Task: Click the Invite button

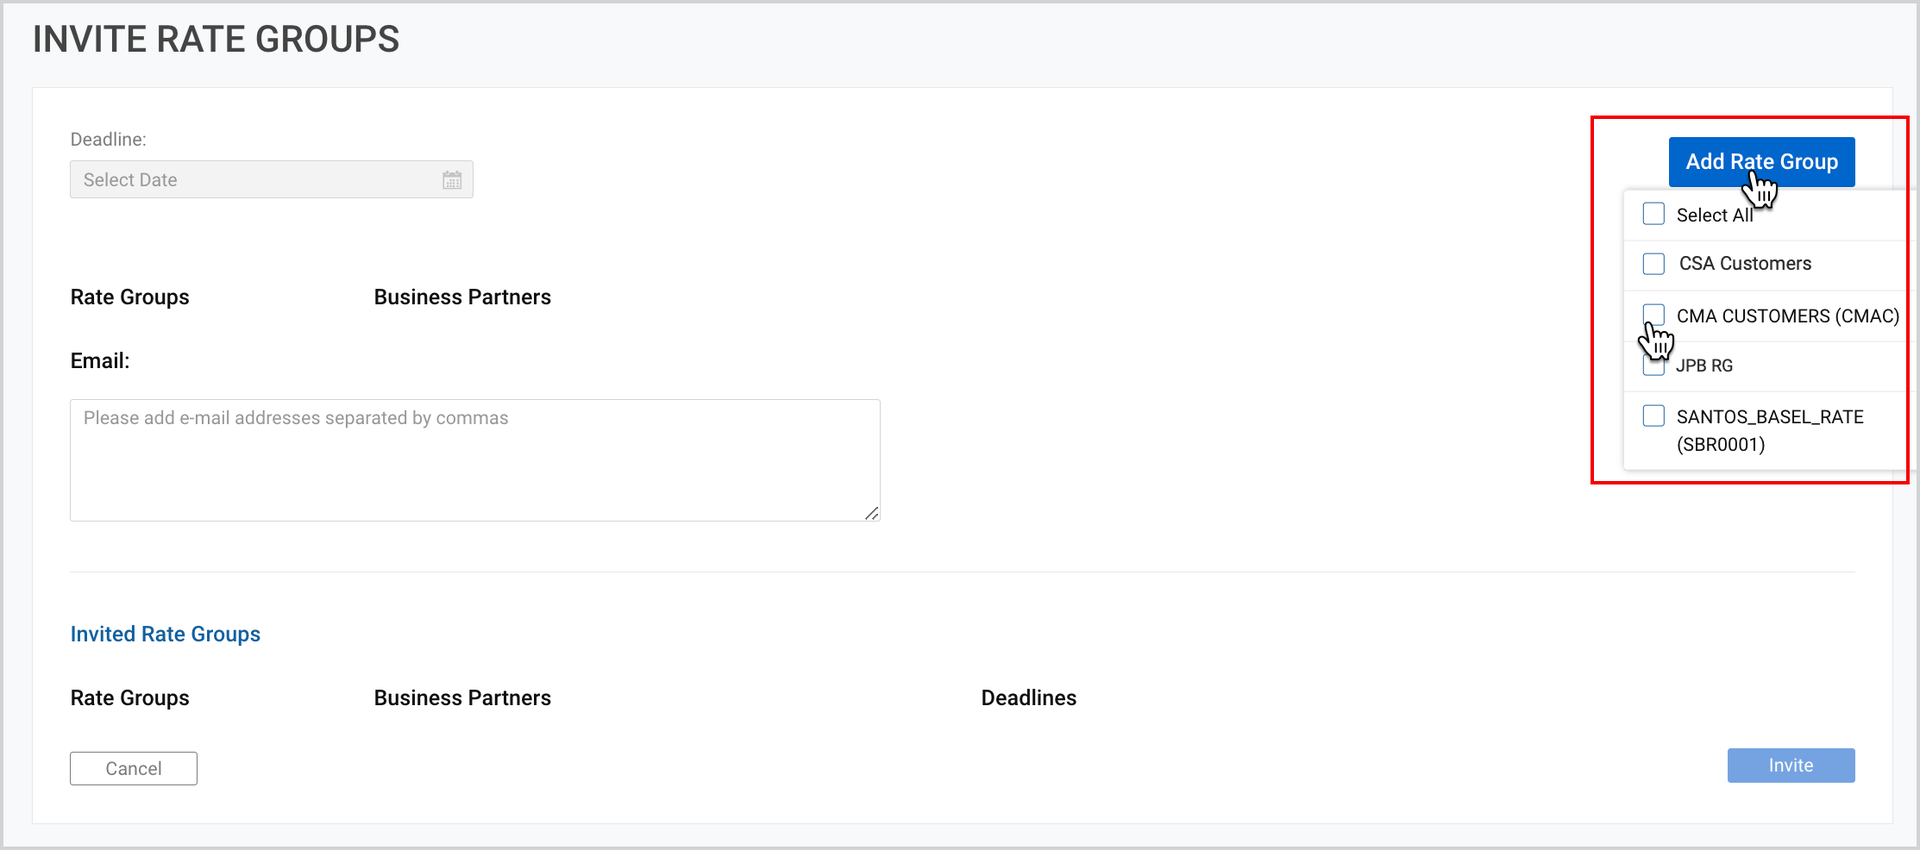Action: point(1791,765)
